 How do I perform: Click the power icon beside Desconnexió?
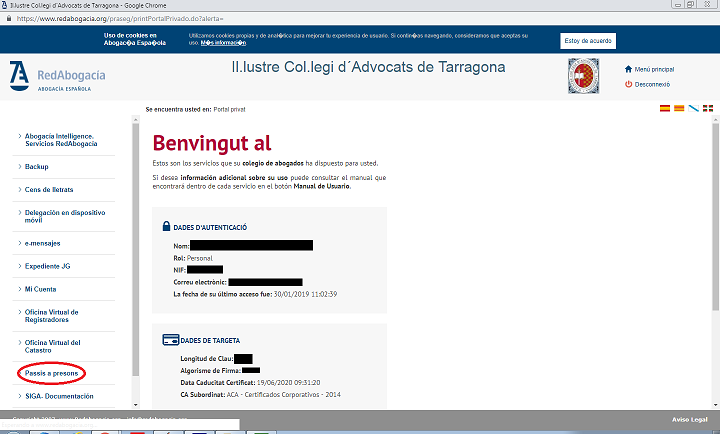(628, 84)
